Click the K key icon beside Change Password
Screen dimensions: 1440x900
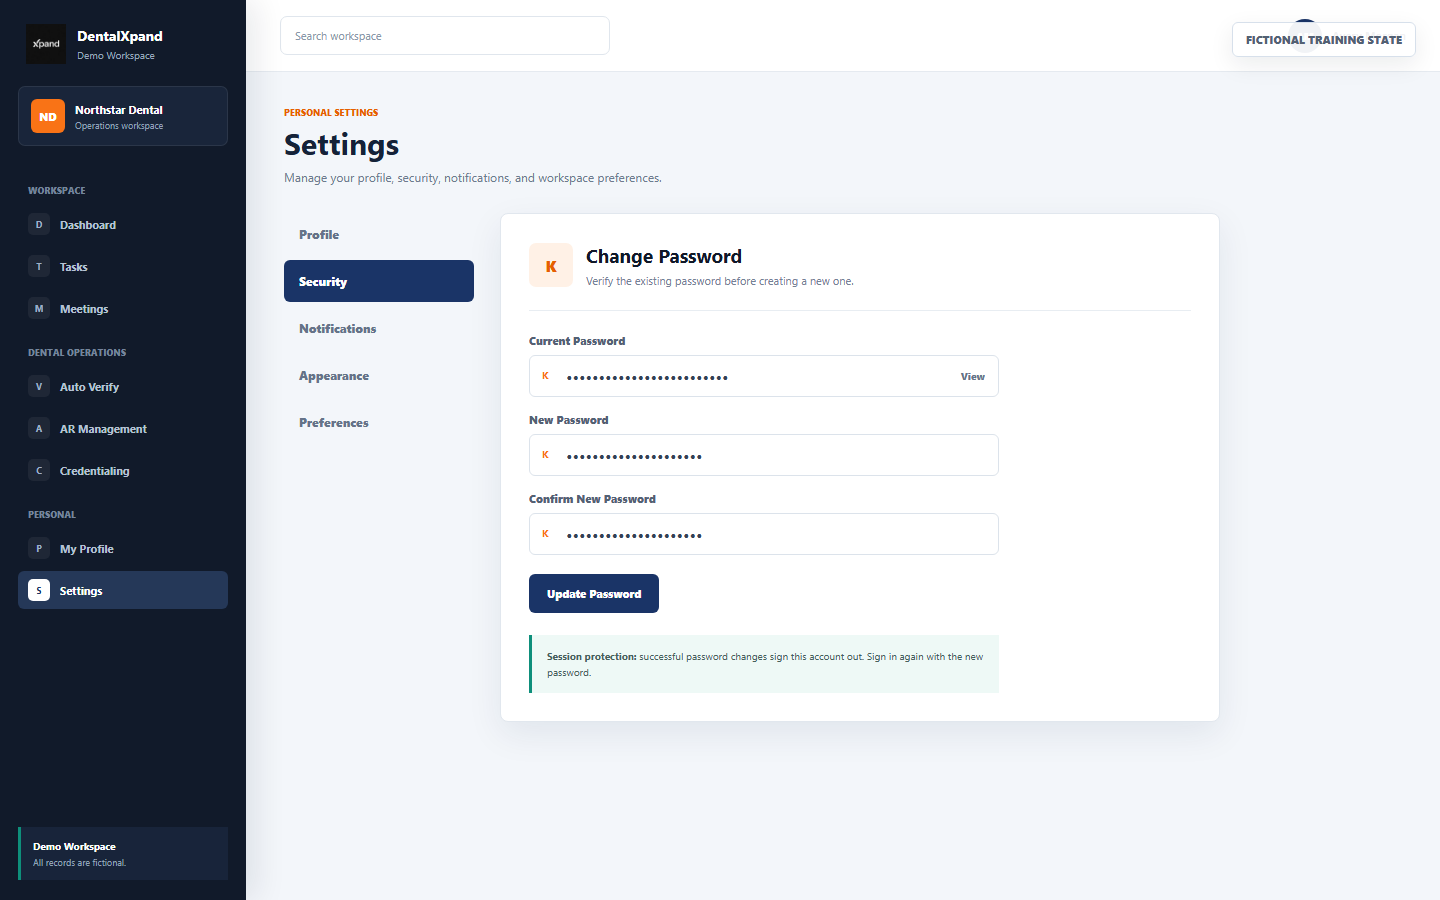click(x=551, y=265)
